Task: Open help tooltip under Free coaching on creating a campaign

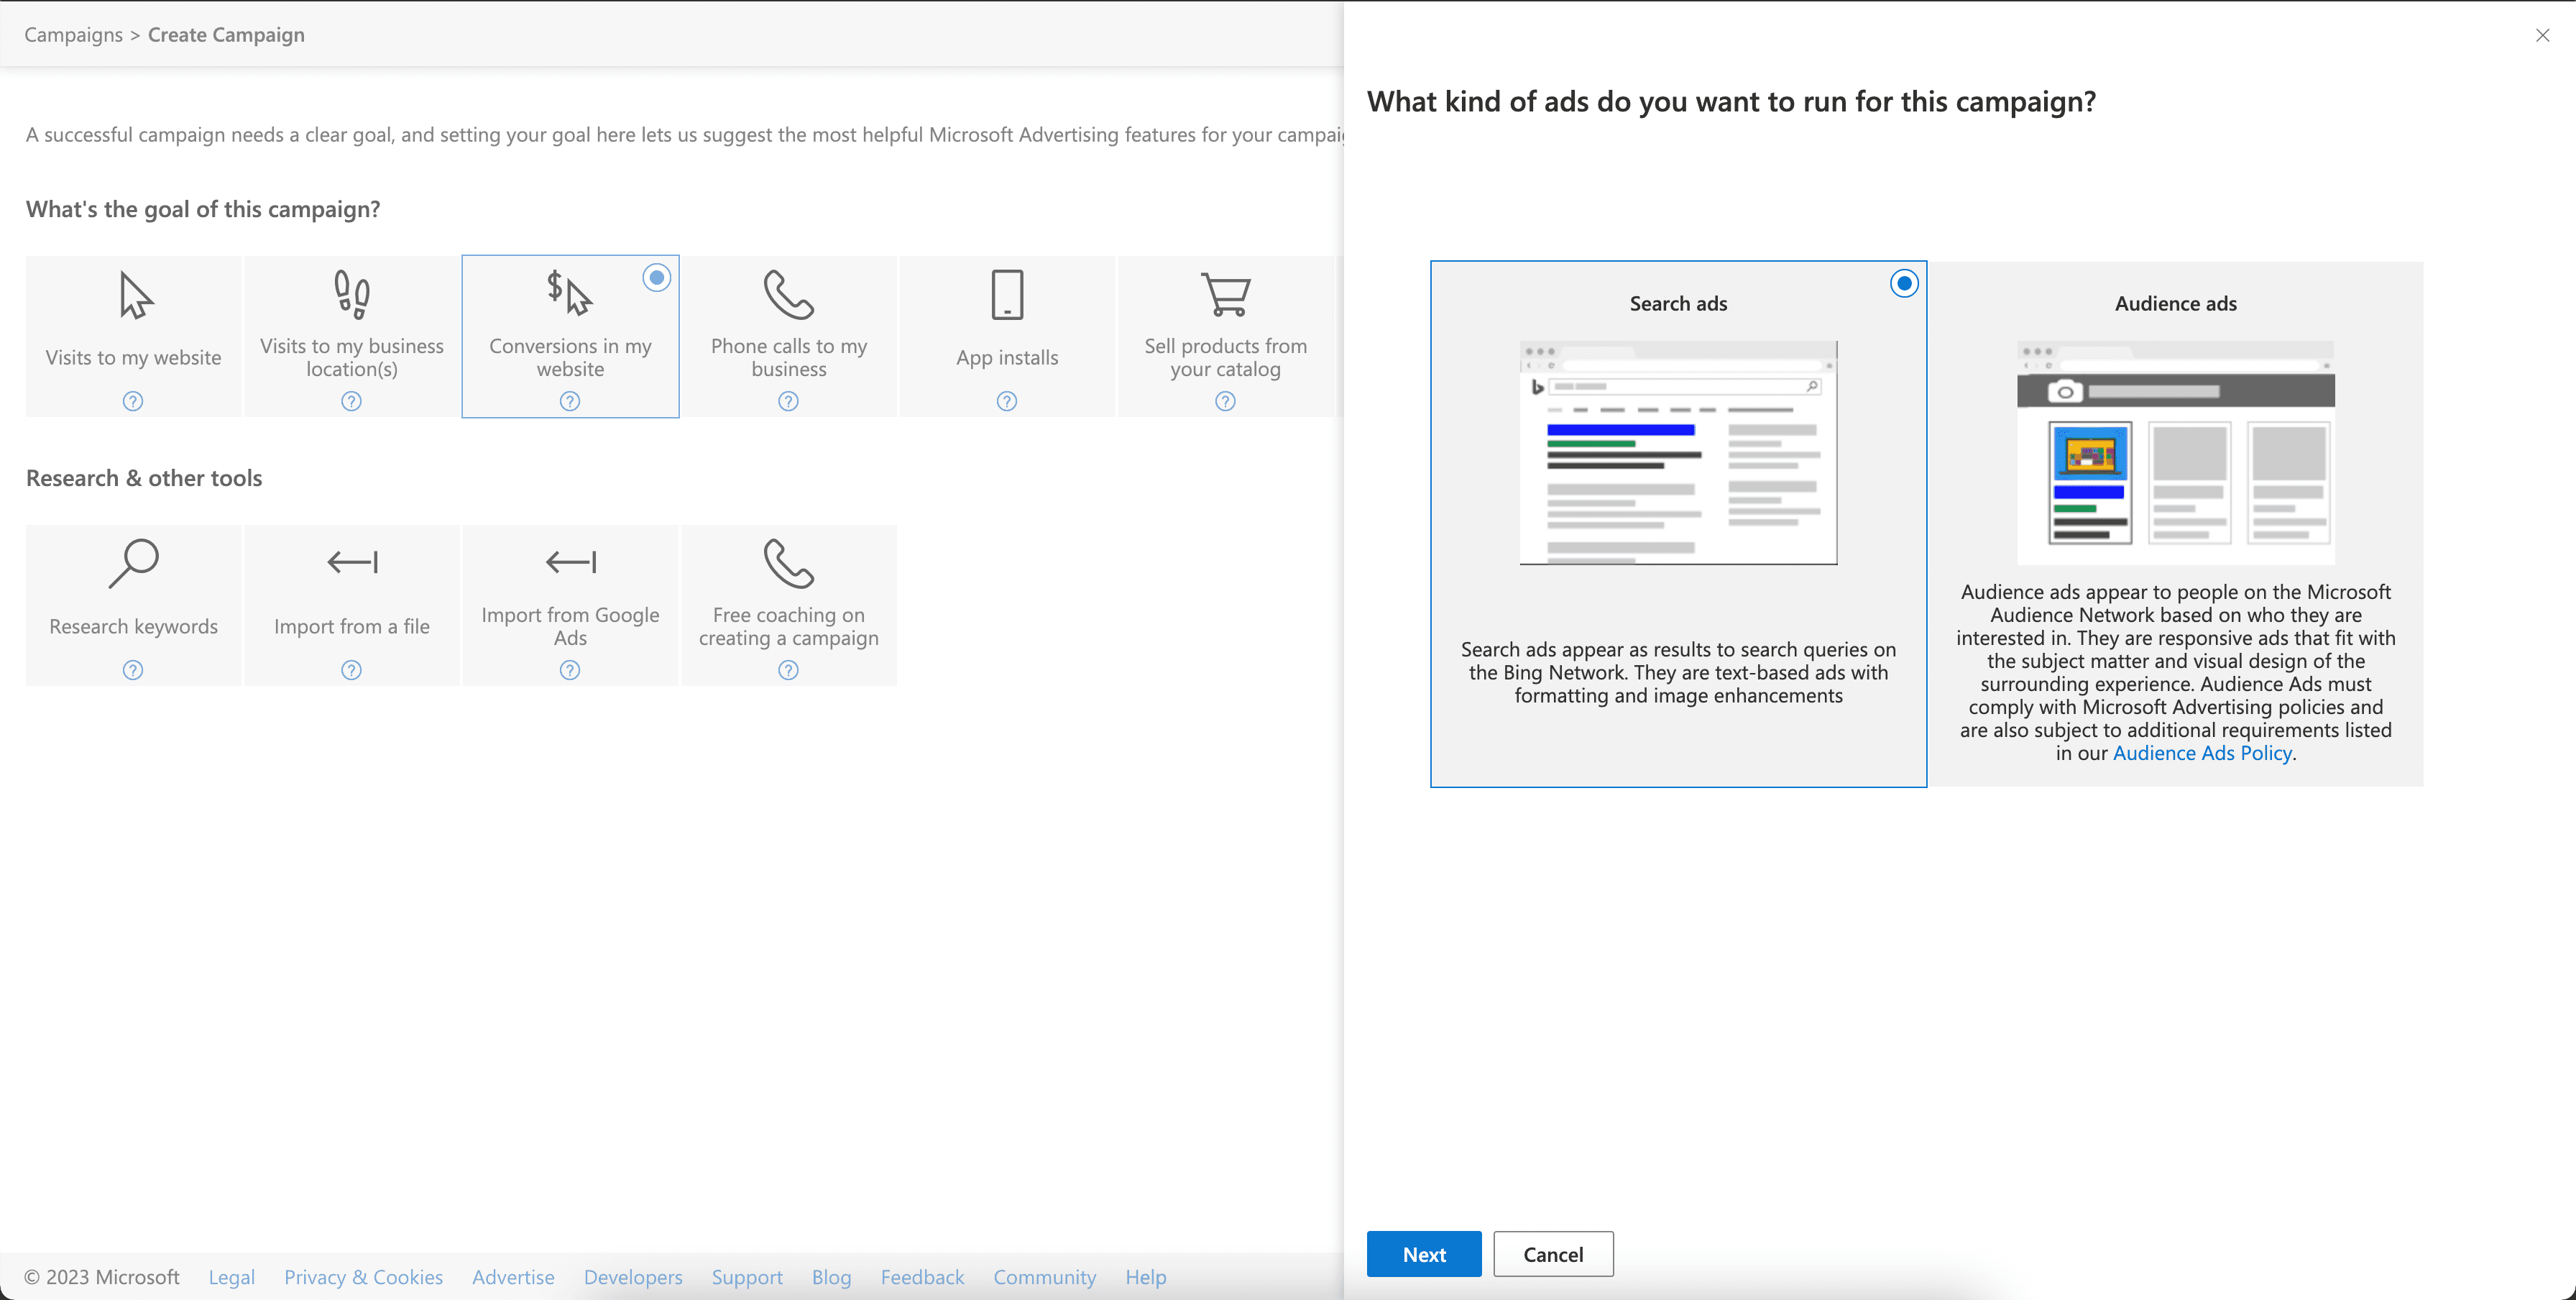Action: pos(789,670)
